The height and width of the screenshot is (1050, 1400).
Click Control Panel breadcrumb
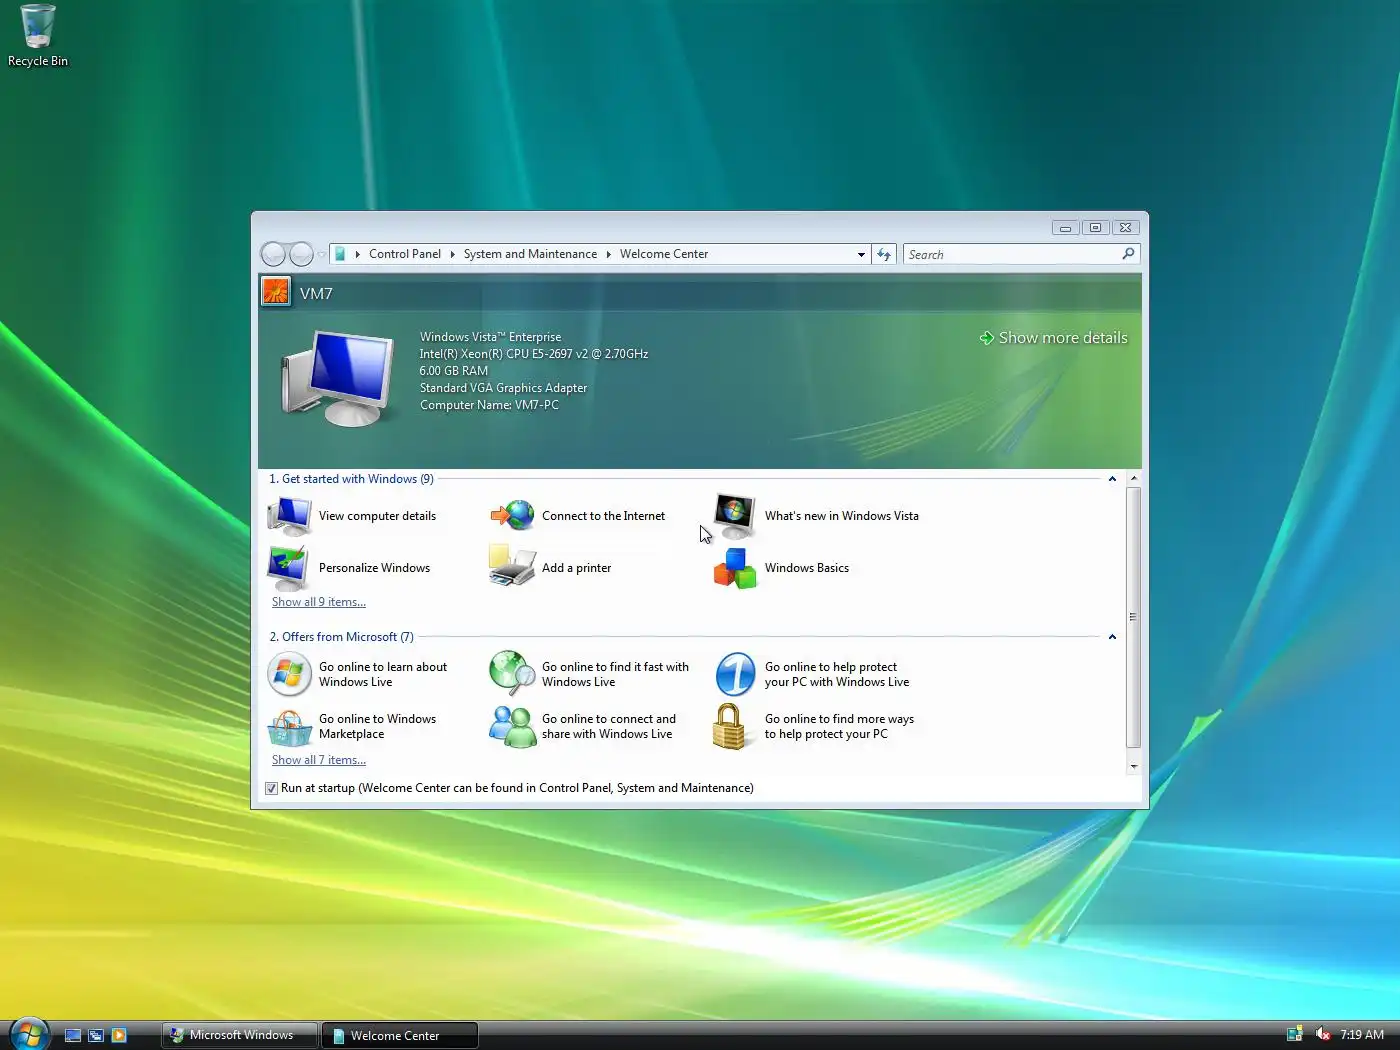pos(405,254)
